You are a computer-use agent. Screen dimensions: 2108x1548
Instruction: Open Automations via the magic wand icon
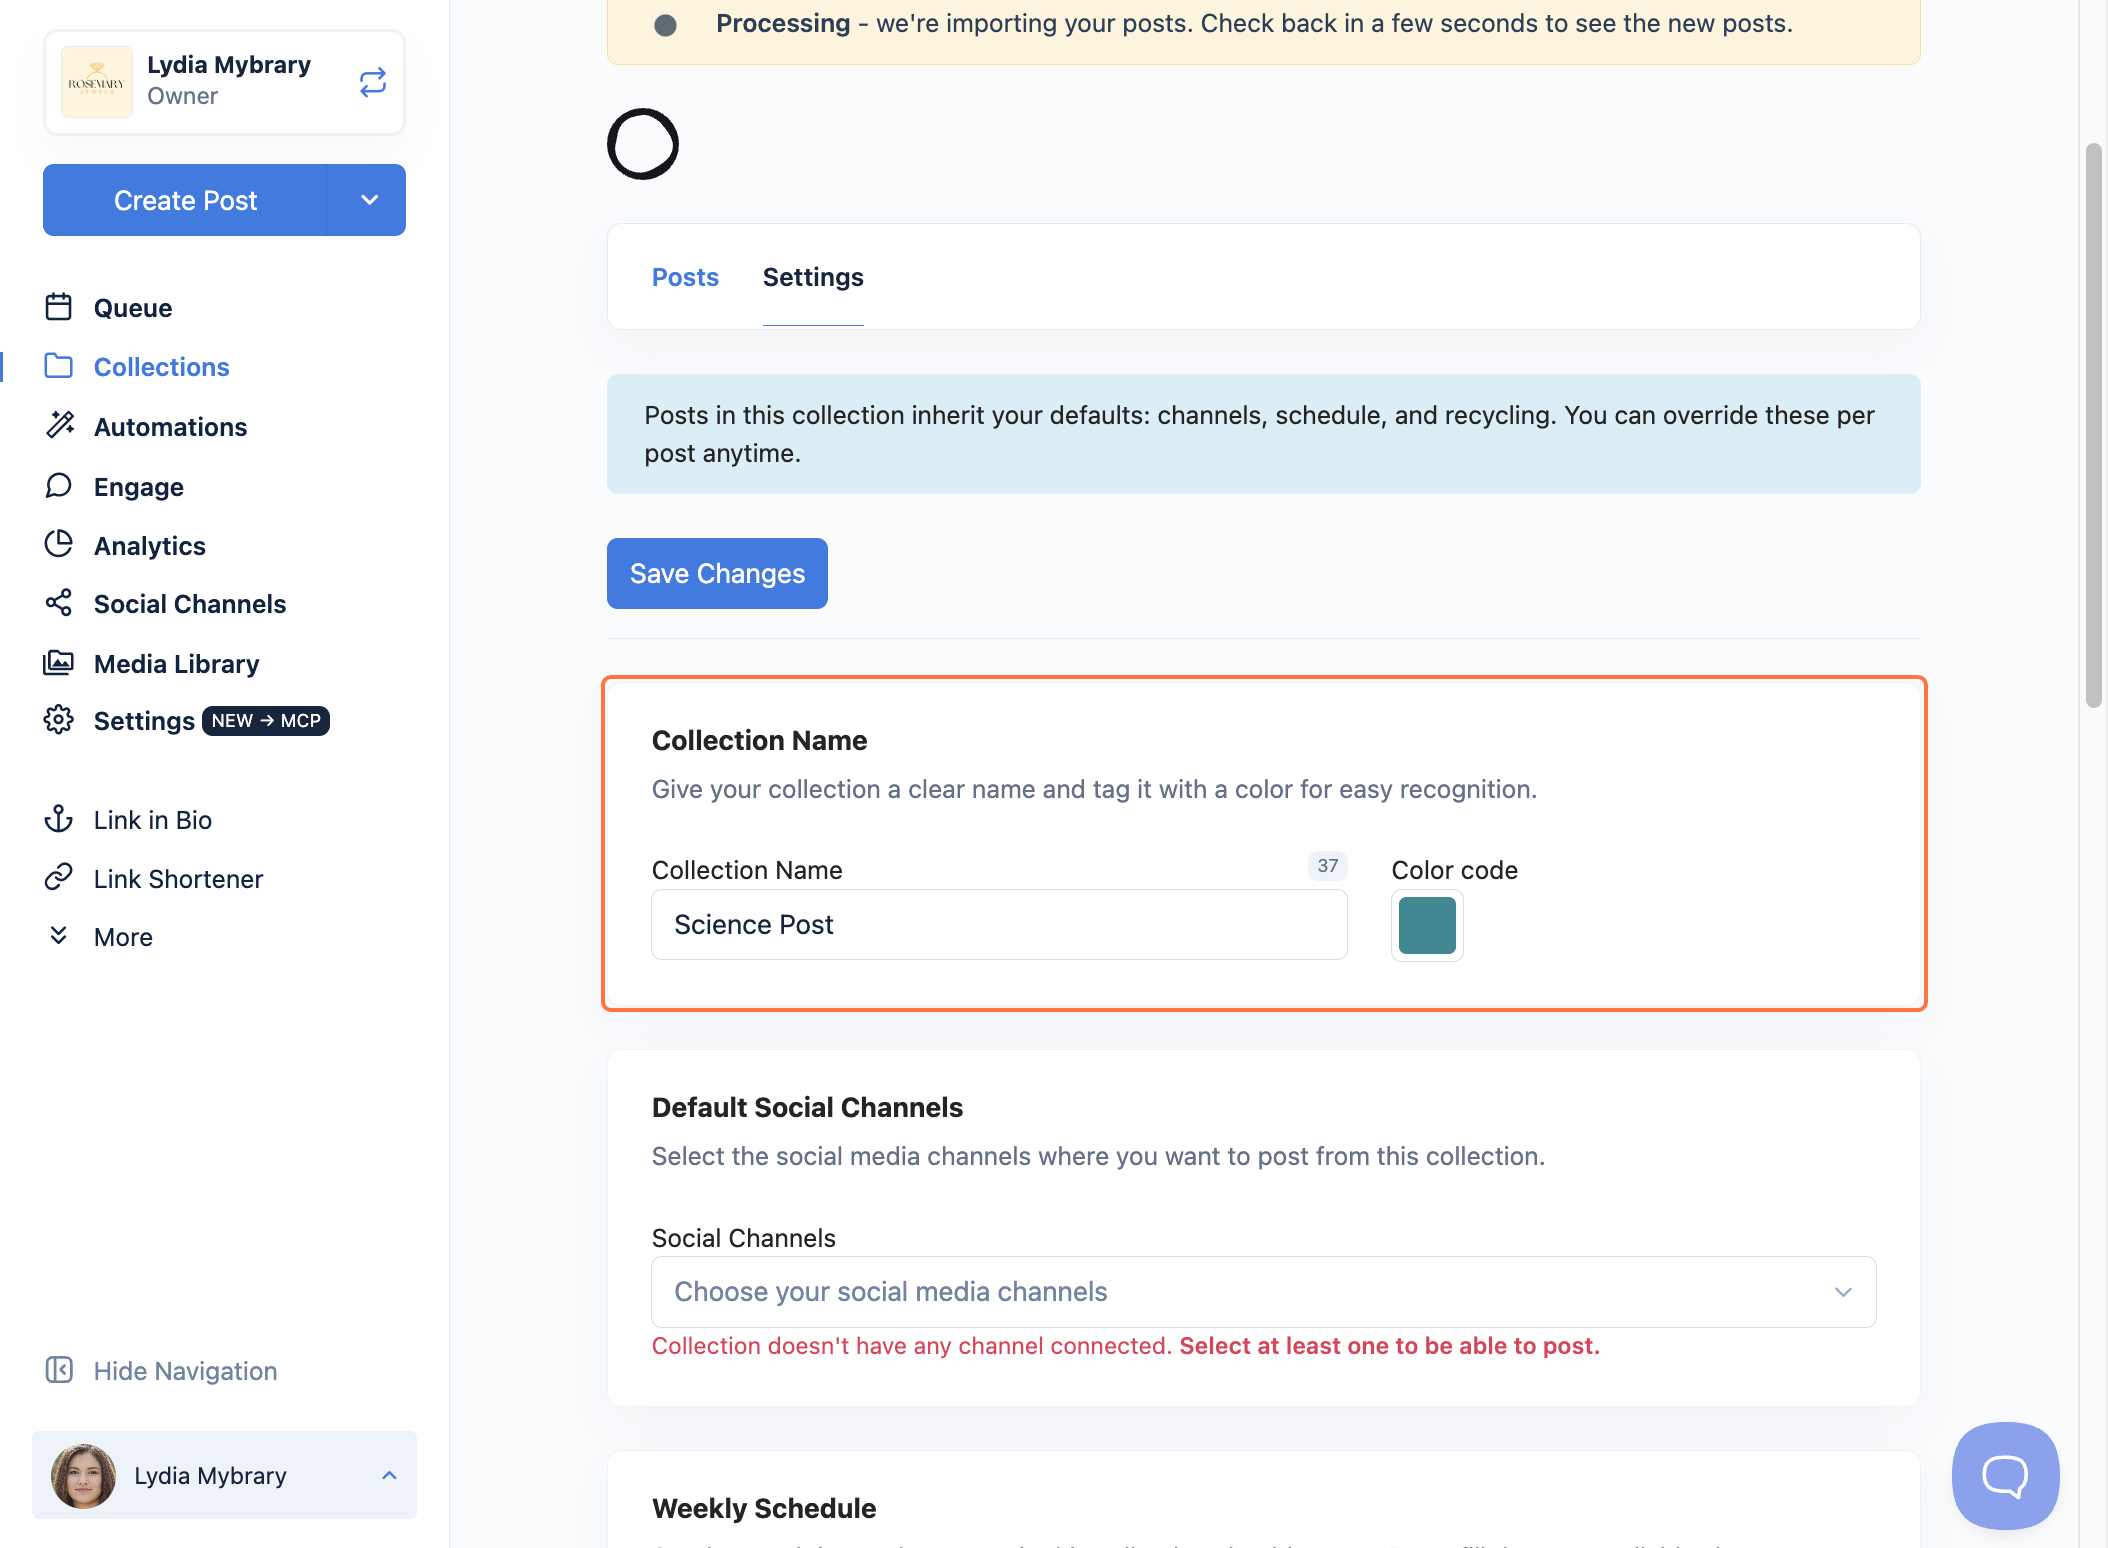(59, 425)
